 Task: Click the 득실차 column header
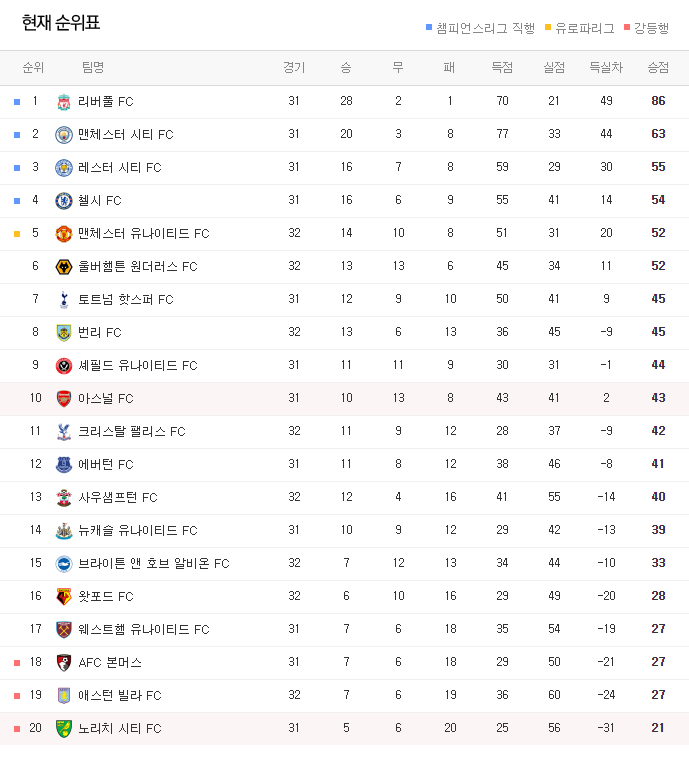(x=606, y=68)
